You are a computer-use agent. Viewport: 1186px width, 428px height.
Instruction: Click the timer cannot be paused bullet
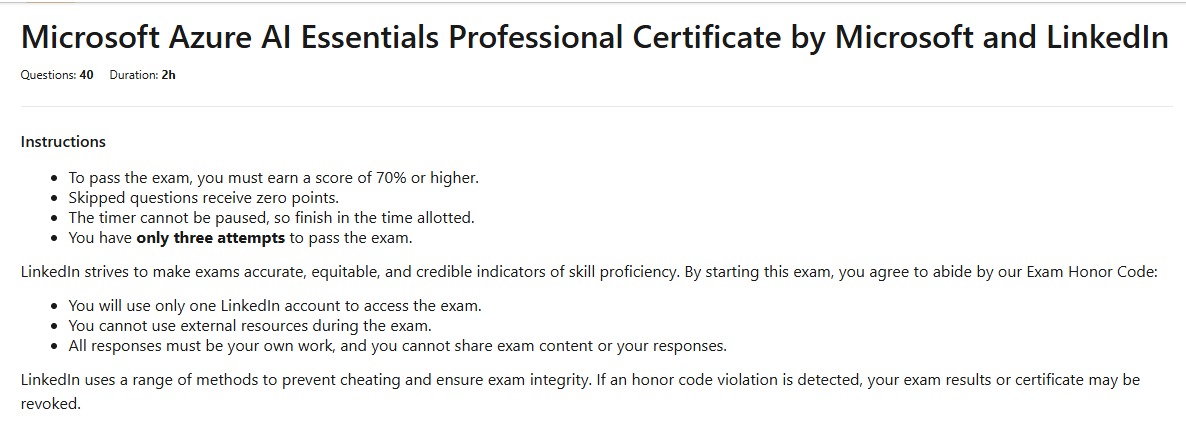271,217
